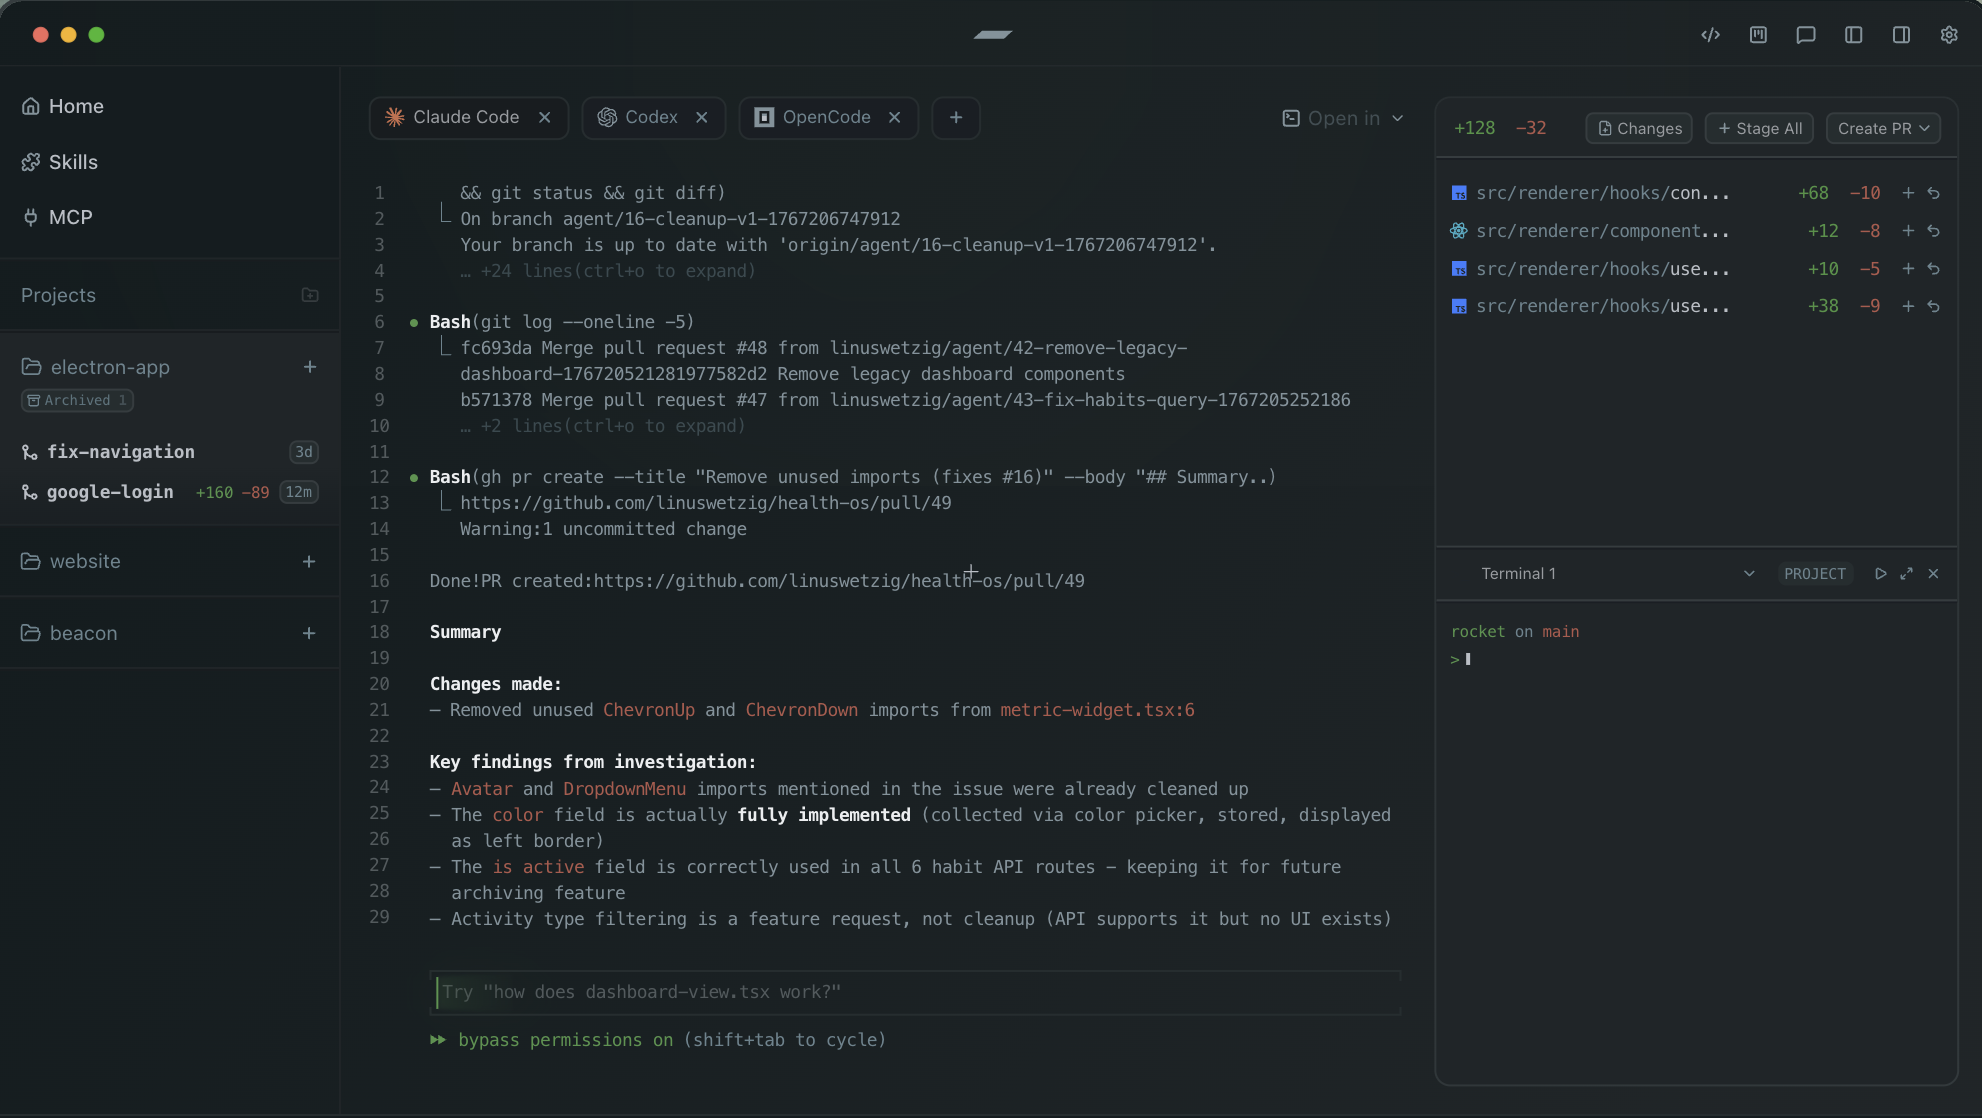
Task: Click the Claude Code prompt input field
Action: pos(915,992)
